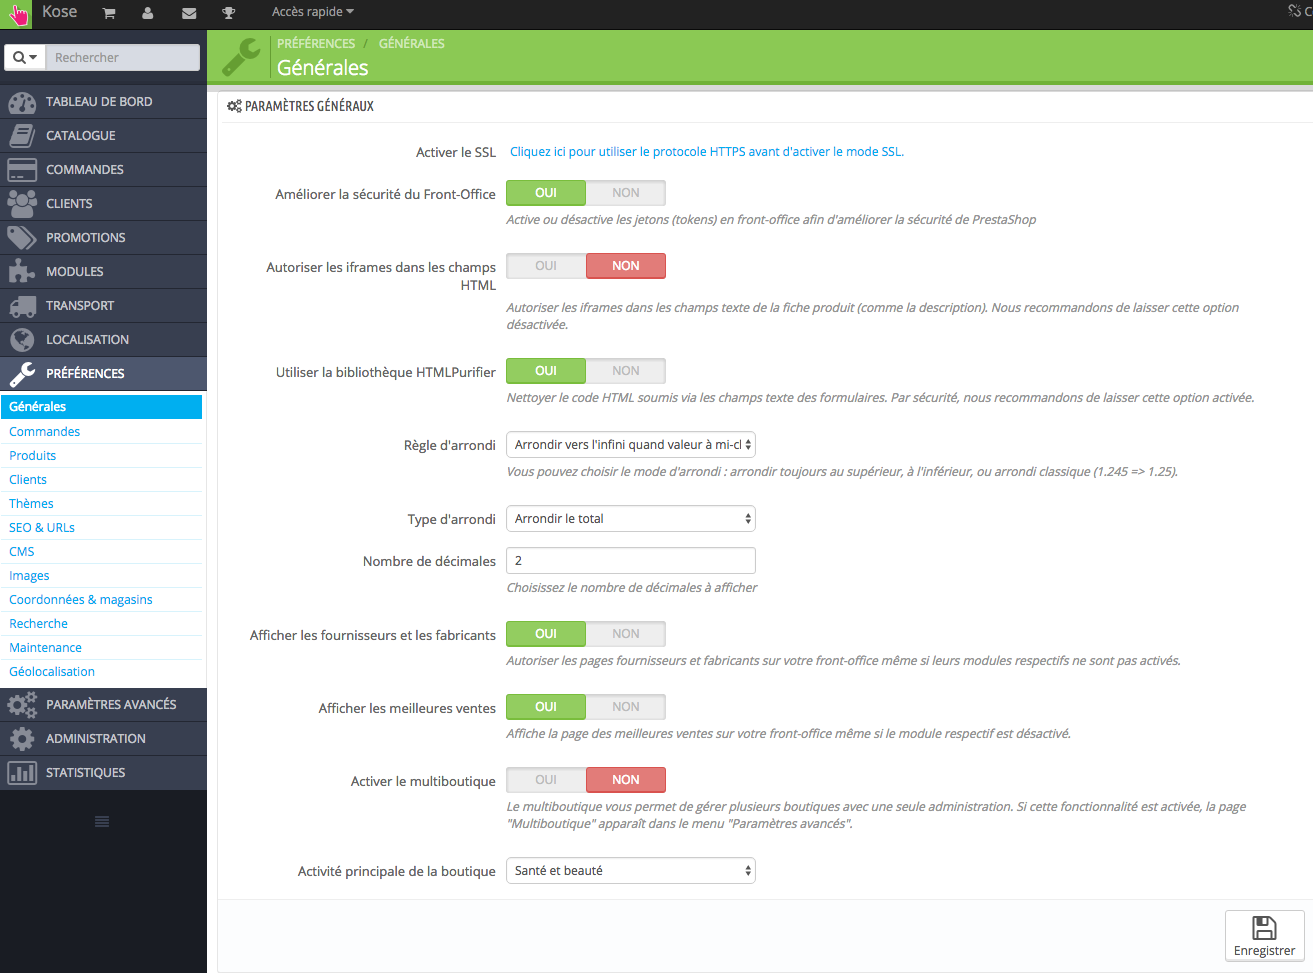Open the shopping cart icon in top bar
This screenshot has width=1313, height=973.
tap(109, 13)
